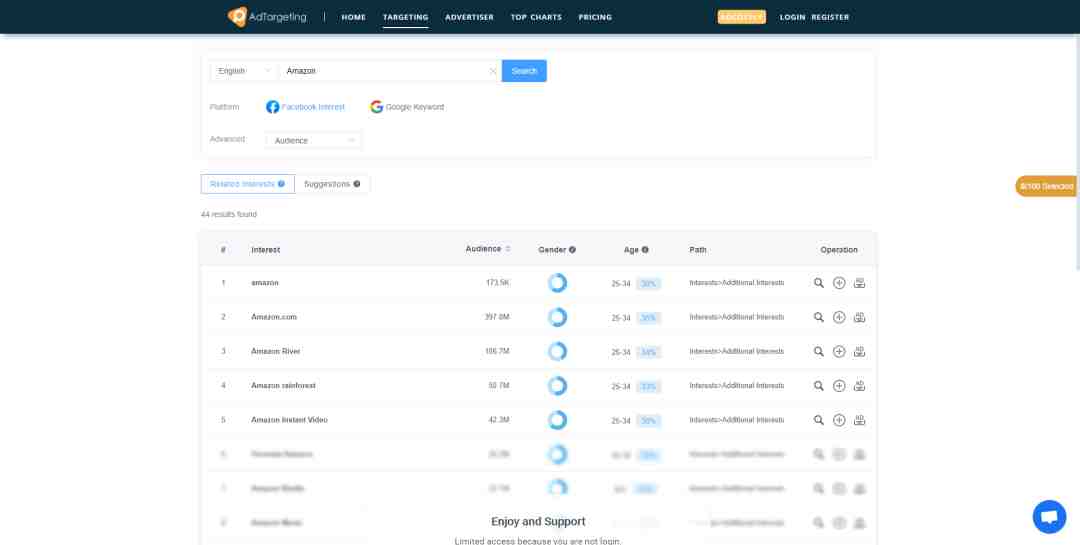Go to HOME in navigation
This screenshot has width=1080, height=545.
pyautogui.click(x=353, y=17)
